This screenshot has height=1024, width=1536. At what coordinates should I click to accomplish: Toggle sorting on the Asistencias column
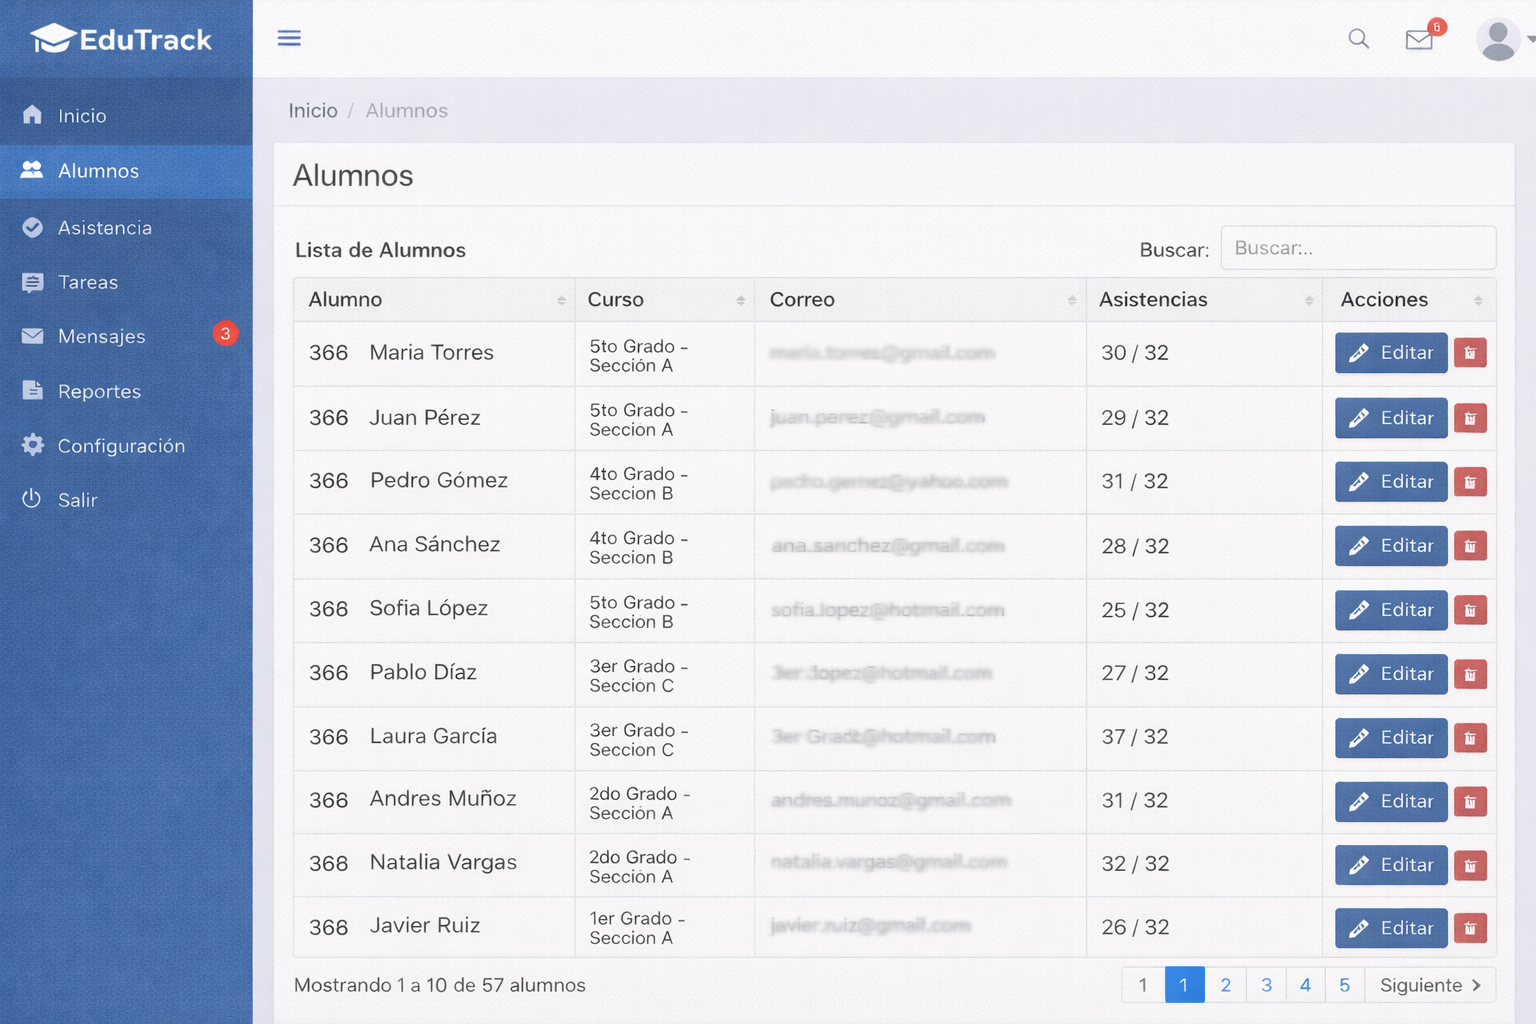[1310, 299]
